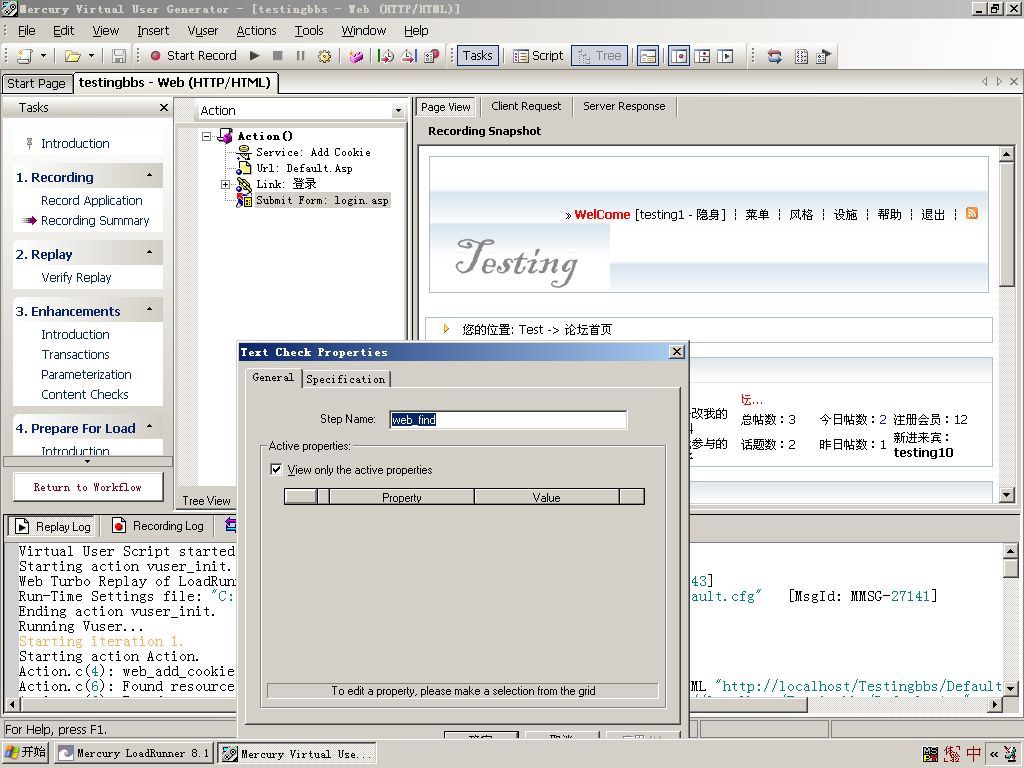Viewport: 1024px width, 768px height.
Task: Switch to Script view
Action: (538, 56)
